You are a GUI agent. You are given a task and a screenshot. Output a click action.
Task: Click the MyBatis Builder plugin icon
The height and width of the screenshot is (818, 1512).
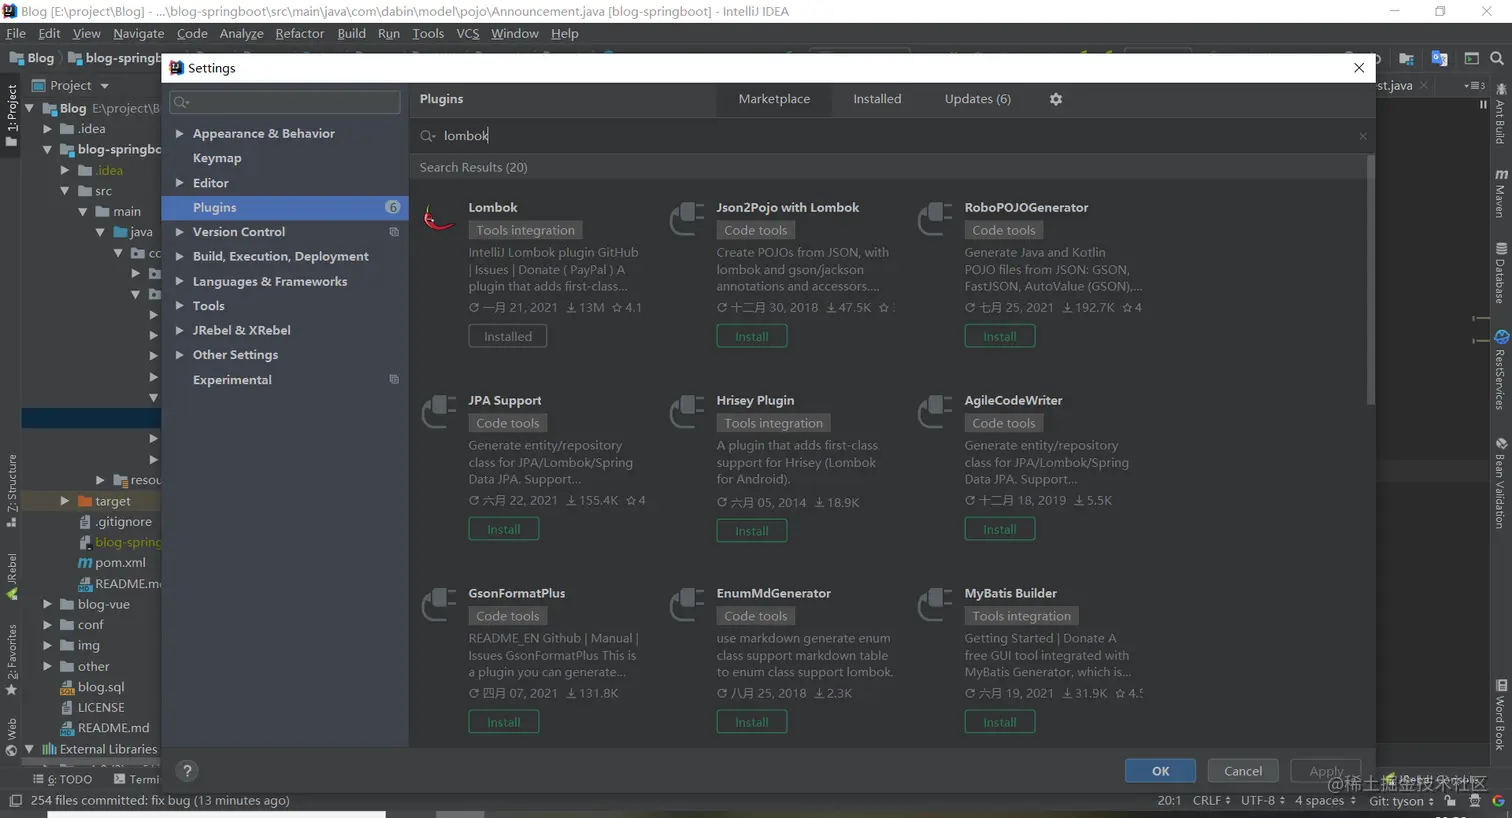934,603
